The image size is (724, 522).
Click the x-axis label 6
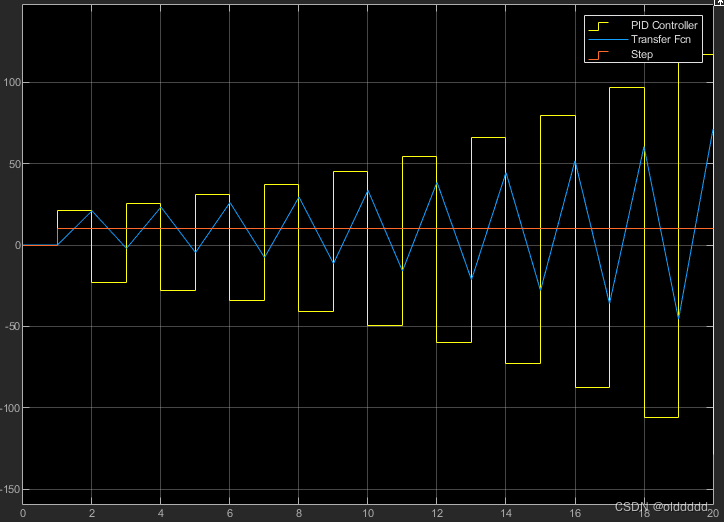click(x=229, y=513)
